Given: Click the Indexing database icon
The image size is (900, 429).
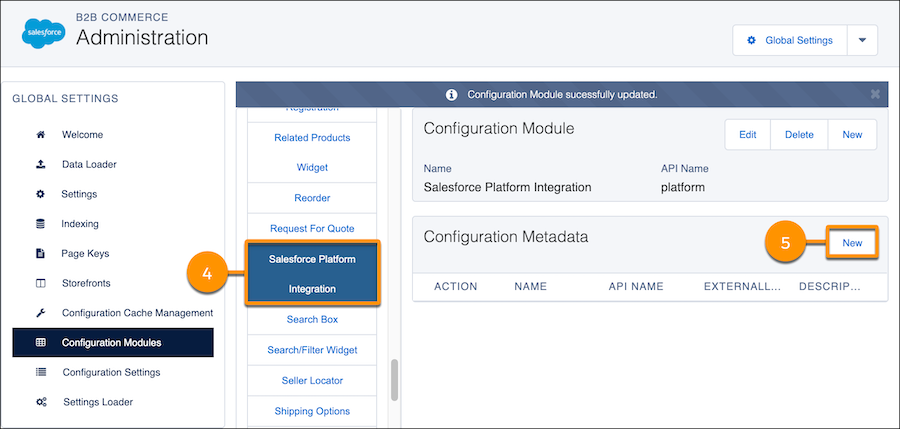Looking at the screenshot, I should [40, 223].
